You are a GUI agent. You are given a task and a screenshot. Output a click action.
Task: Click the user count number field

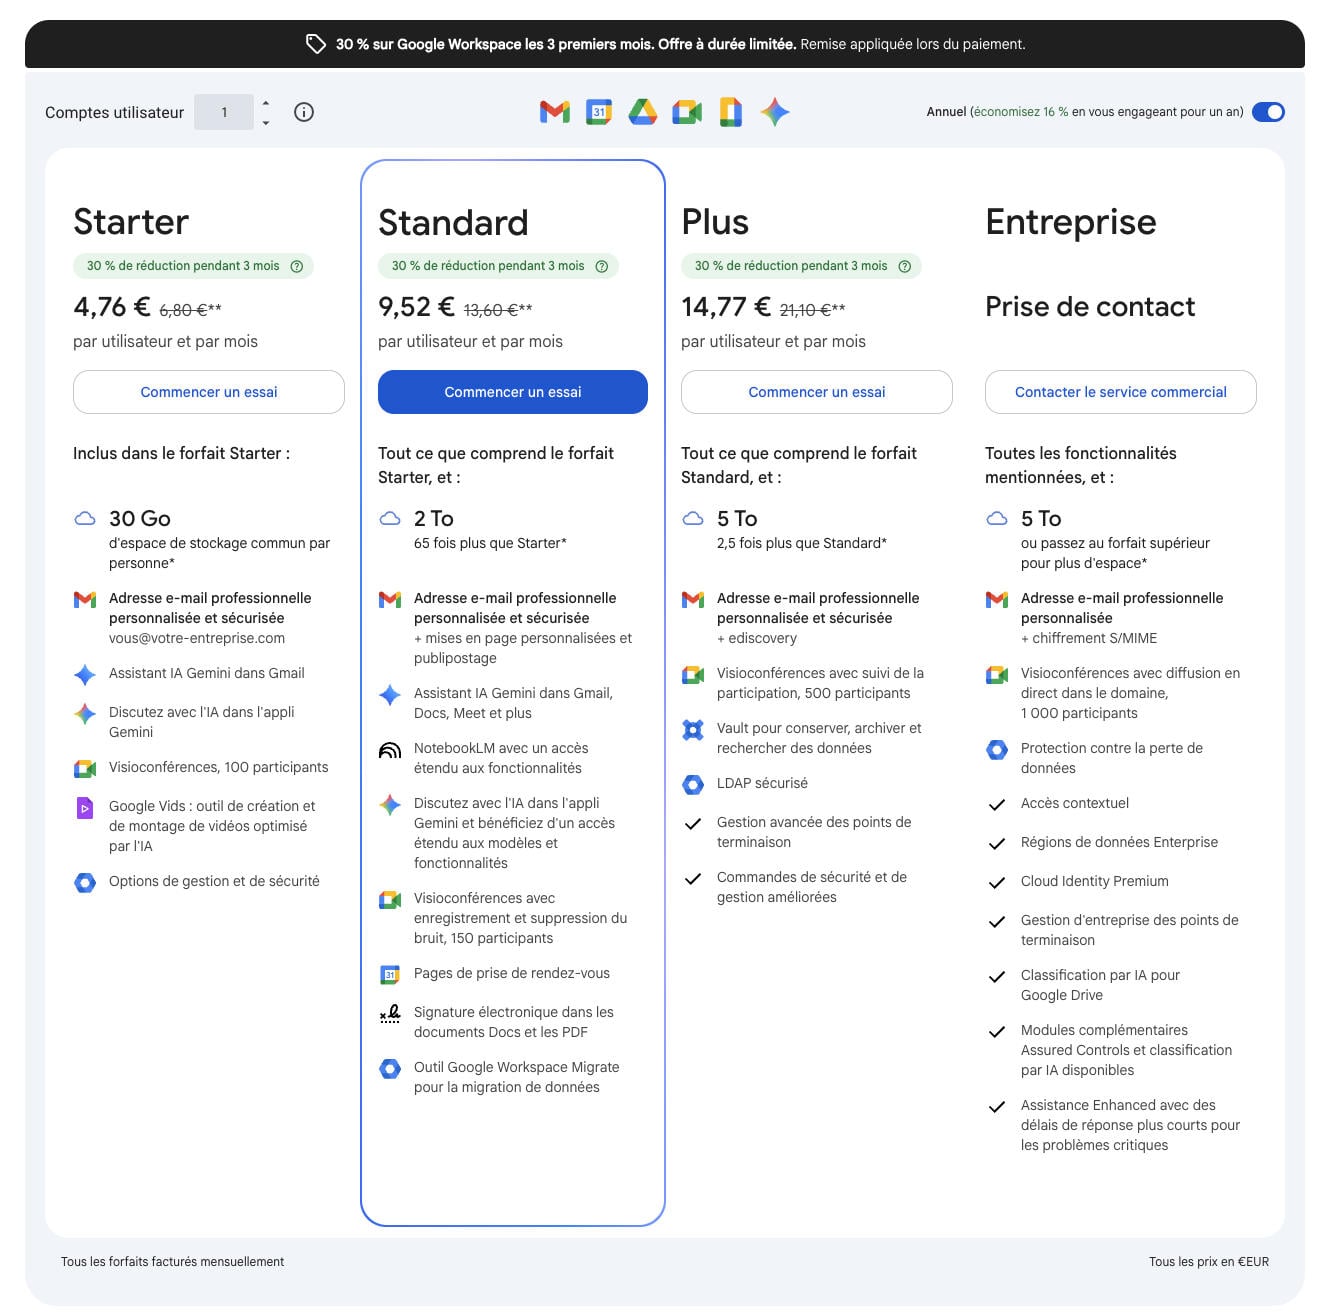tap(225, 112)
